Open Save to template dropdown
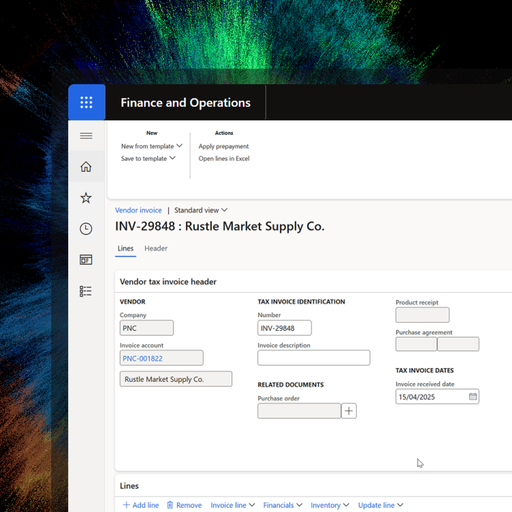The width and height of the screenshot is (512, 512). pyautogui.click(x=148, y=158)
